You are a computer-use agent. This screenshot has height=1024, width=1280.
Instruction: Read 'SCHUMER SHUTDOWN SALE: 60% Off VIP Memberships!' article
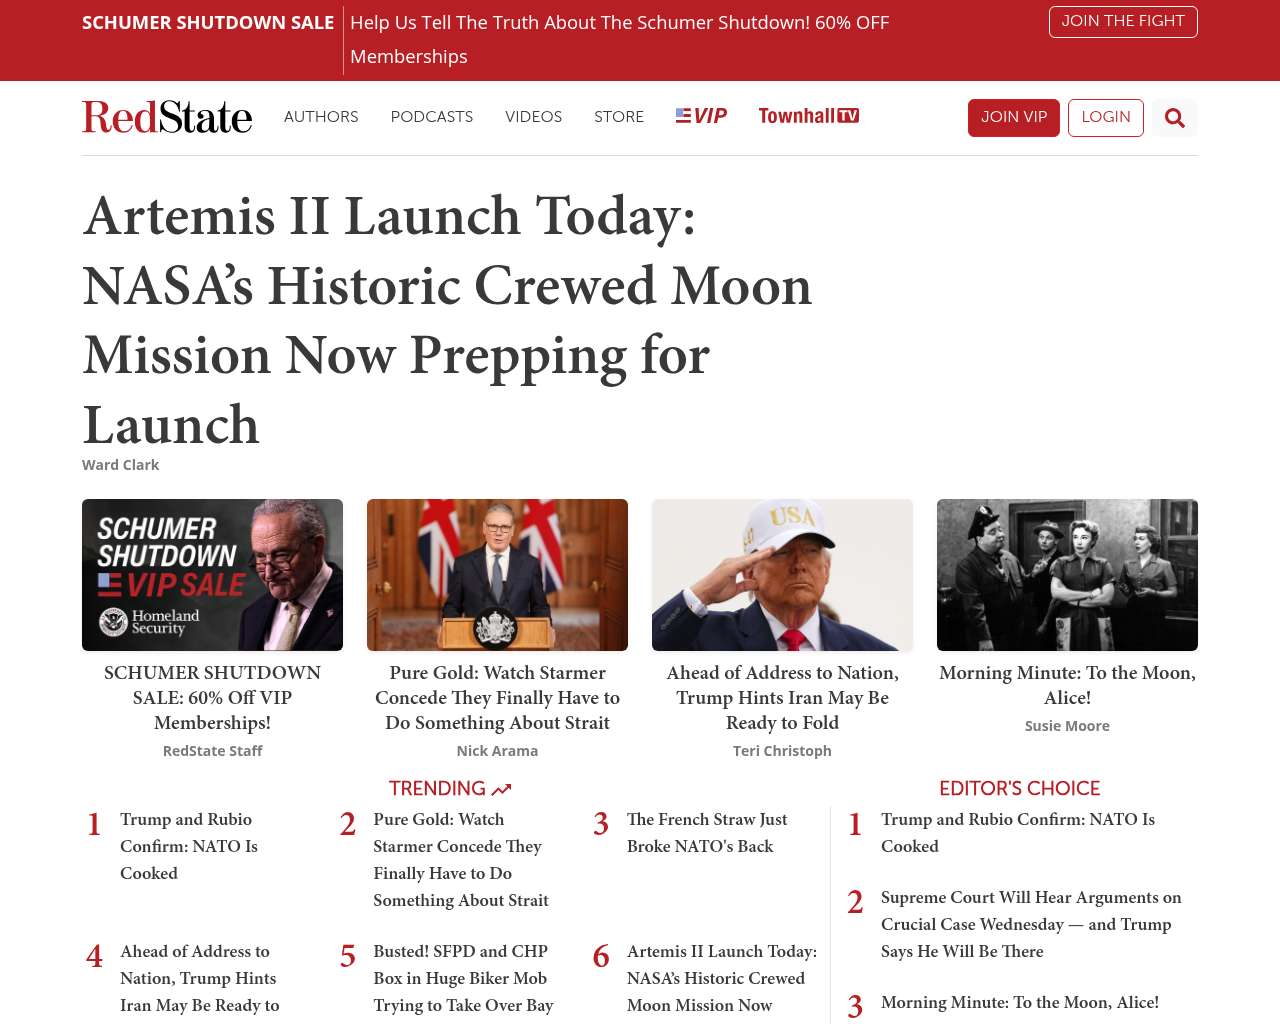212,698
